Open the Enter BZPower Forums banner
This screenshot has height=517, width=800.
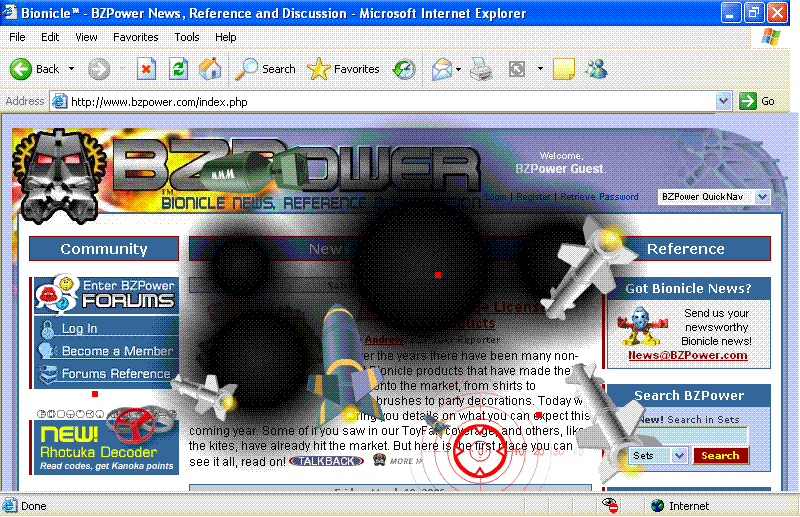click(x=106, y=294)
